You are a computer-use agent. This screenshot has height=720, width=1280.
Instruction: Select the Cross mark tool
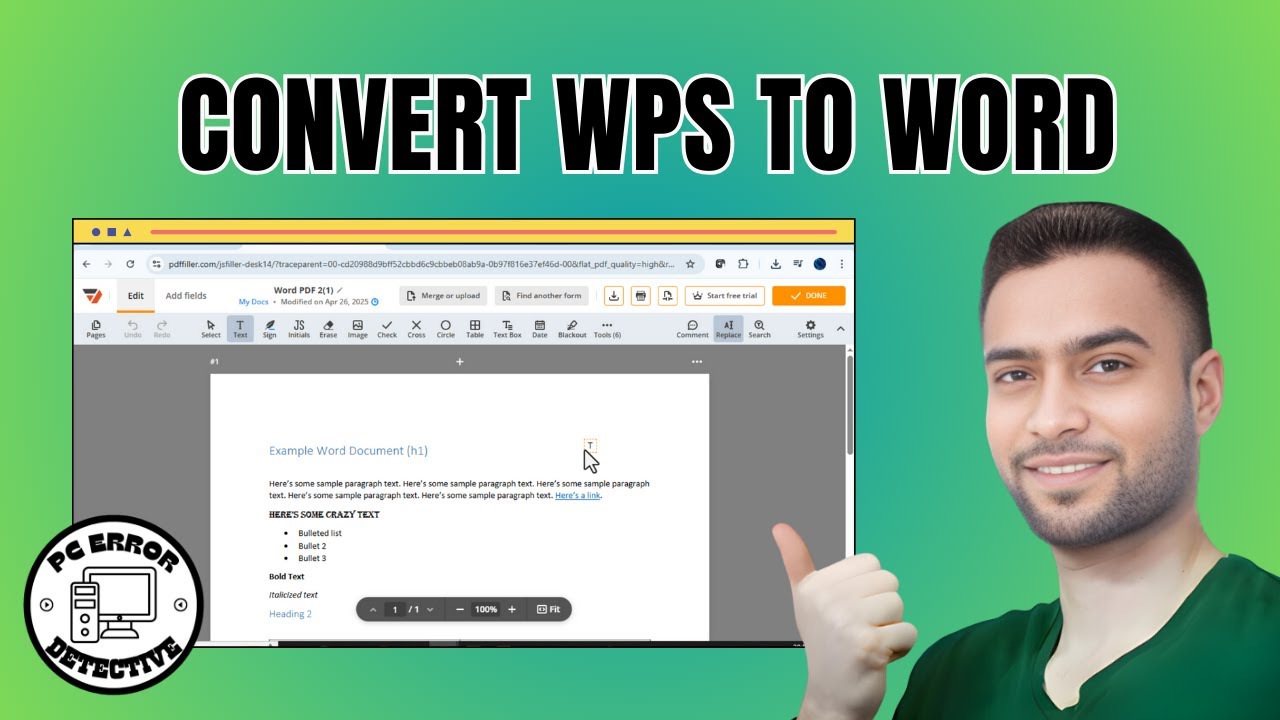click(416, 329)
